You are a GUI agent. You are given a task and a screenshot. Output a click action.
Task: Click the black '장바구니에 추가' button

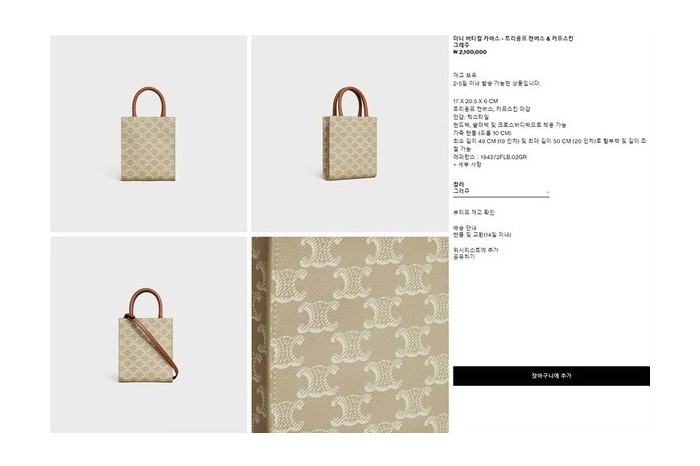tap(551, 376)
